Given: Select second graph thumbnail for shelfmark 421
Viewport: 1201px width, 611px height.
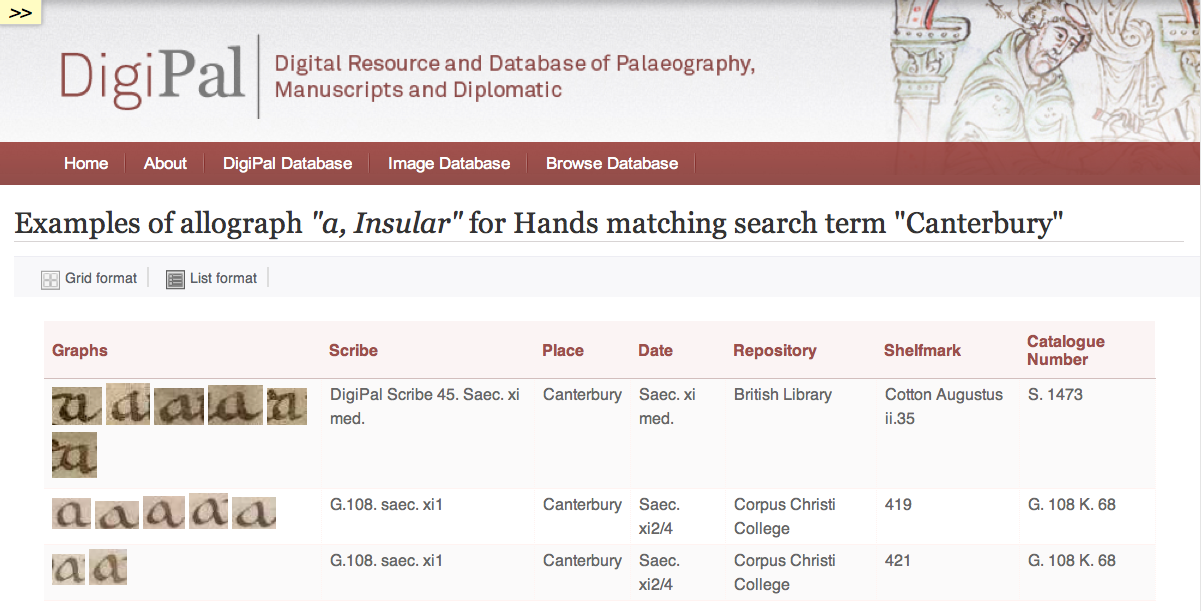Looking at the screenshot, I should [x=108, y=568].
